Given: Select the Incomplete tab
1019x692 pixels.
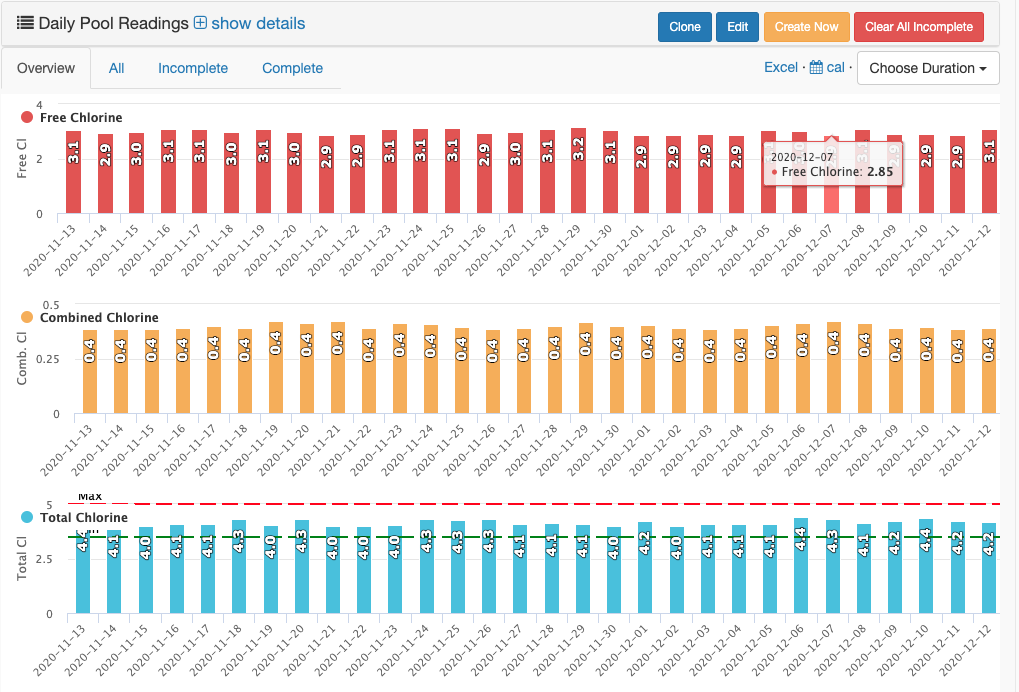Looking at the screenshot, I should coord(193,68).
